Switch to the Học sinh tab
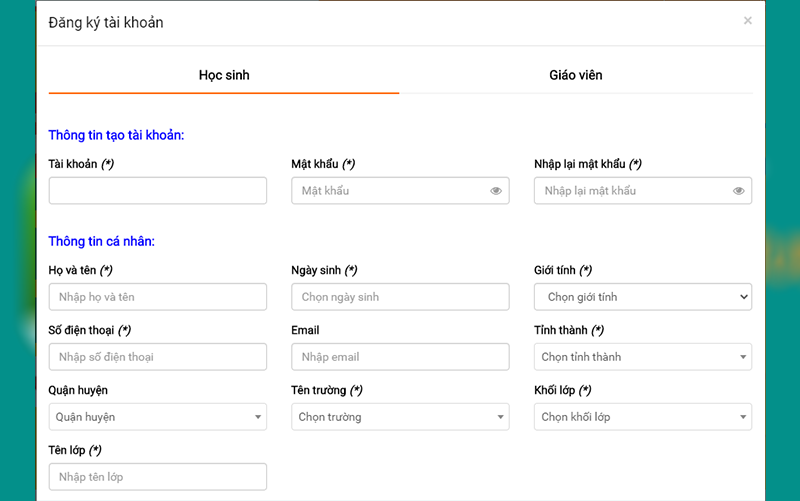This screenshot has height=501, width=800. 224,75
